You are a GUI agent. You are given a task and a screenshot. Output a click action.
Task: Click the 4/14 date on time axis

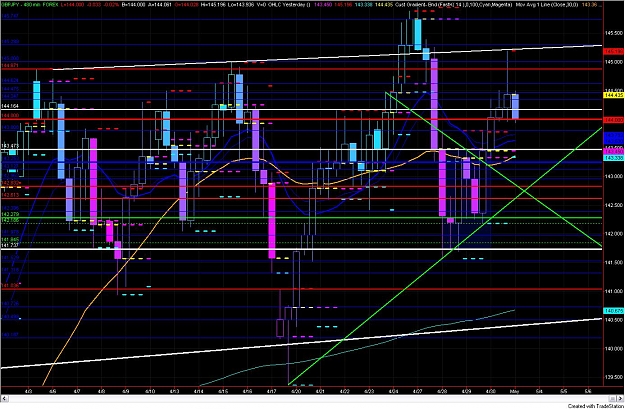click(199, 391)
